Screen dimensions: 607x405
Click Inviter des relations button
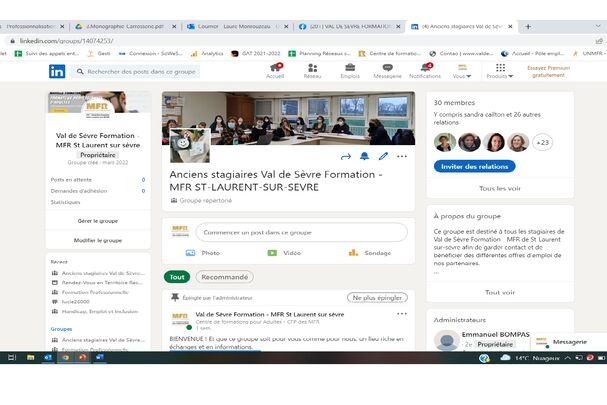tap(475, 166)
